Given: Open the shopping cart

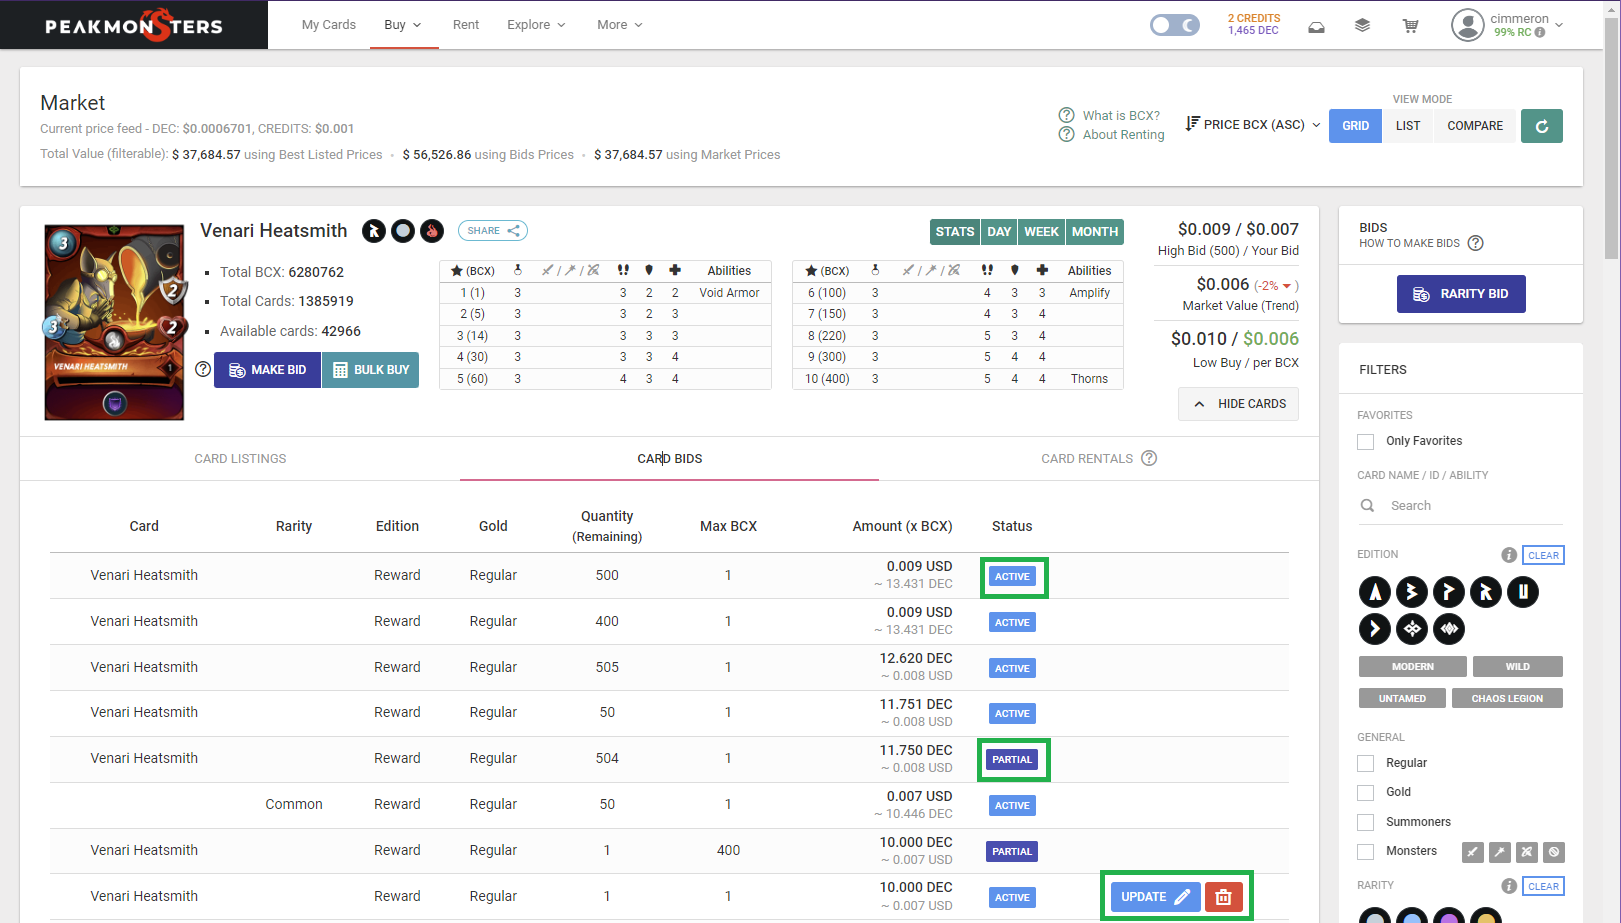Looking at the screenshot, I should 1410,26.
